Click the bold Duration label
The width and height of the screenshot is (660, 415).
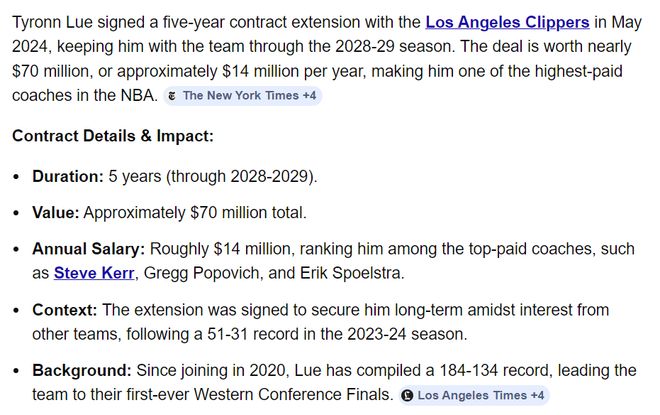(68, 176)
